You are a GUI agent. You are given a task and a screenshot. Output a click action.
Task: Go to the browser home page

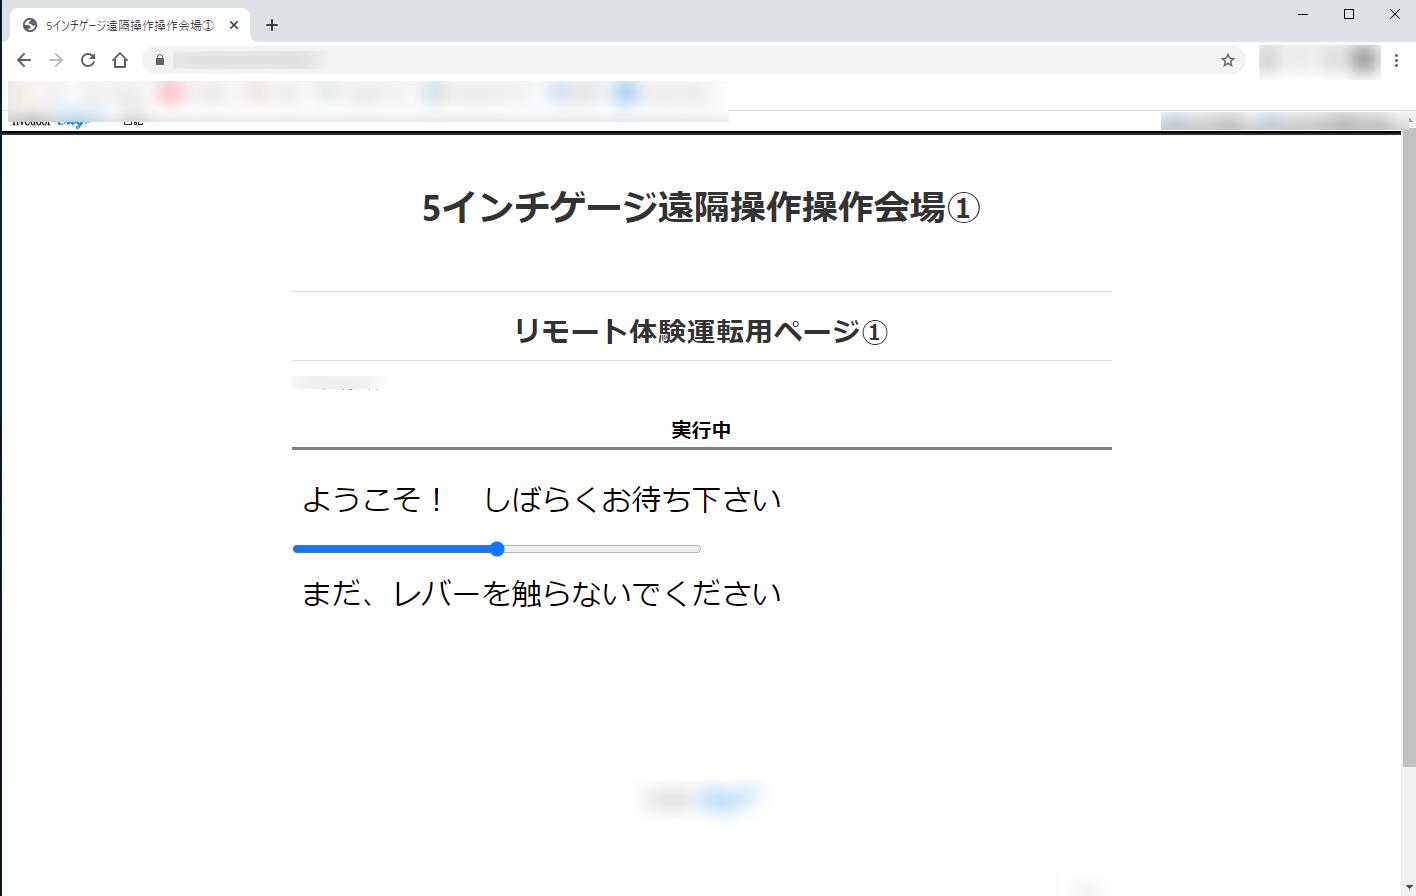pyautogui.click(x=120, y=60)
